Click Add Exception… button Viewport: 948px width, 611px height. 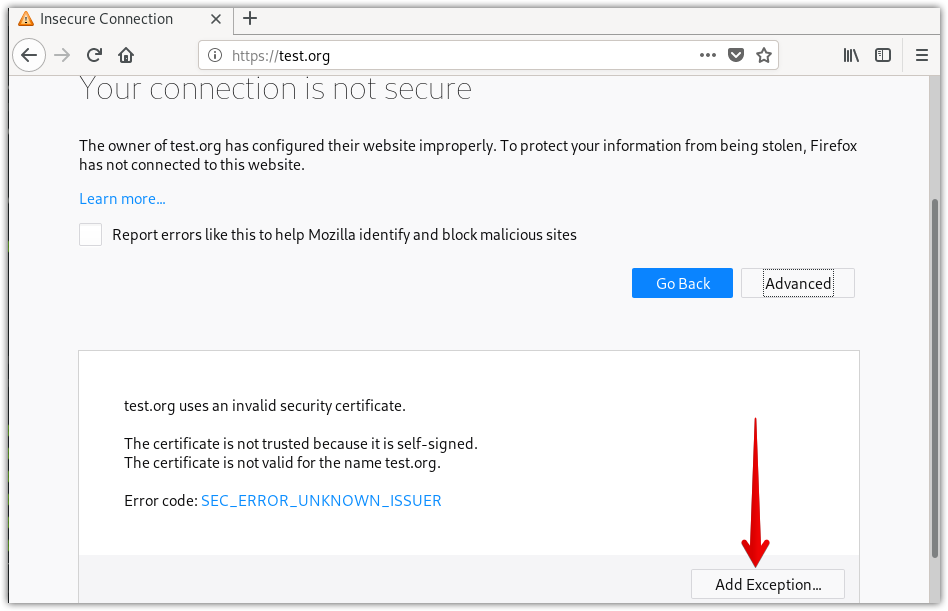tap(768, 584)
